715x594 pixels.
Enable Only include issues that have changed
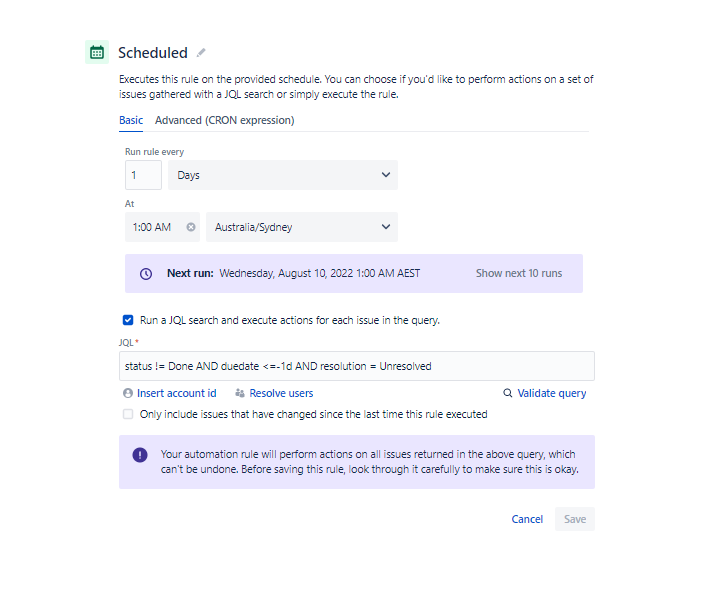coord(128,414)
